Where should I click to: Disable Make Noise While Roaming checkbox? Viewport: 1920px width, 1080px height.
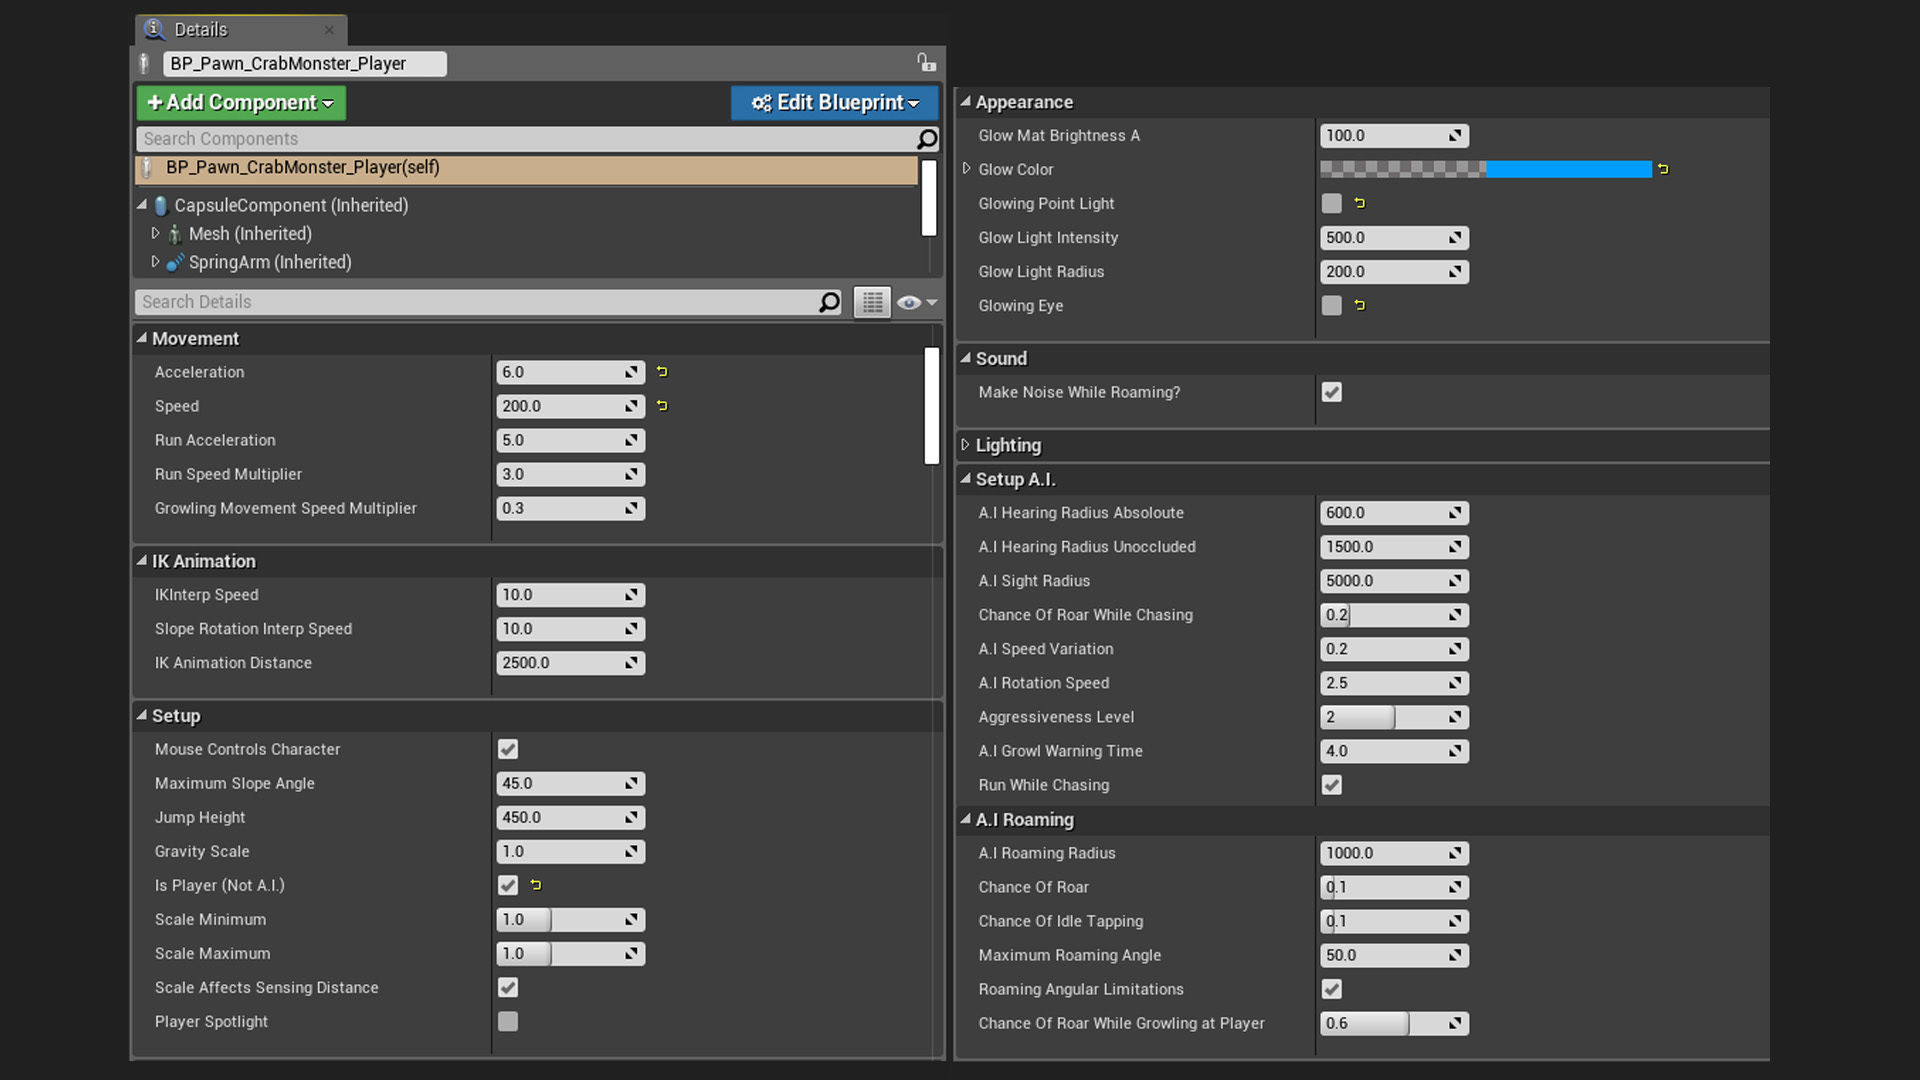[1331, 392]
